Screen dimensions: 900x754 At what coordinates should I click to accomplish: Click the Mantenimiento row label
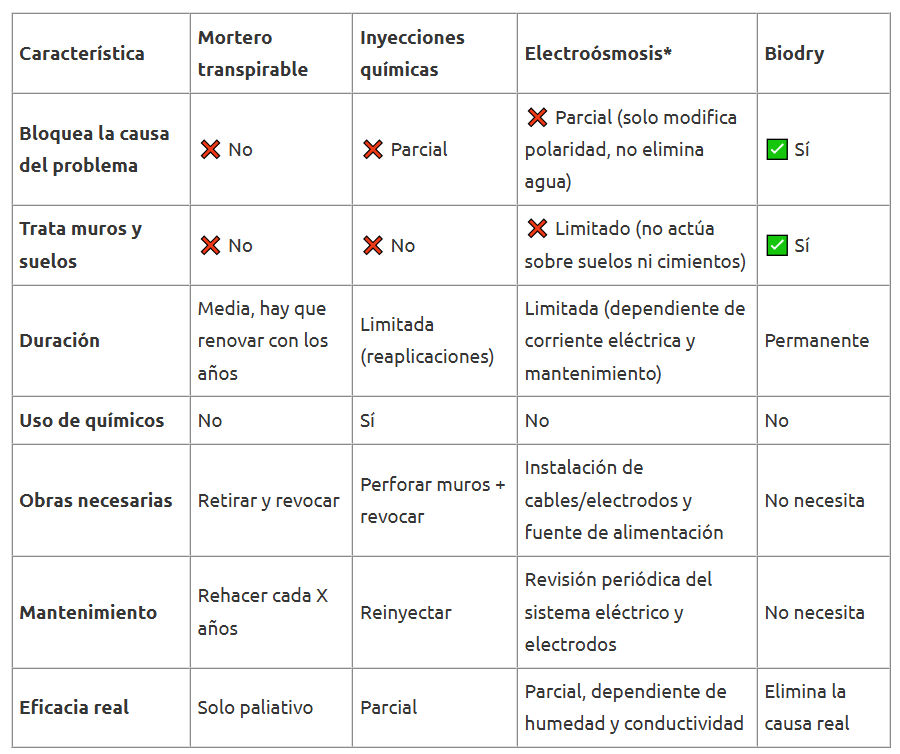88,613
